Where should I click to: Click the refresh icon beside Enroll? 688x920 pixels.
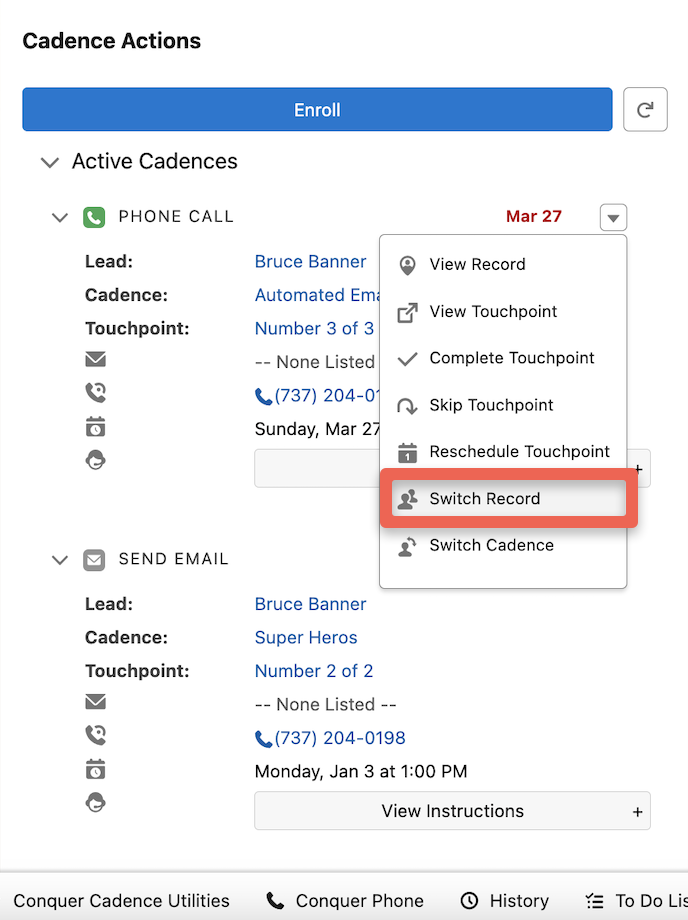[x=645, y=110]
